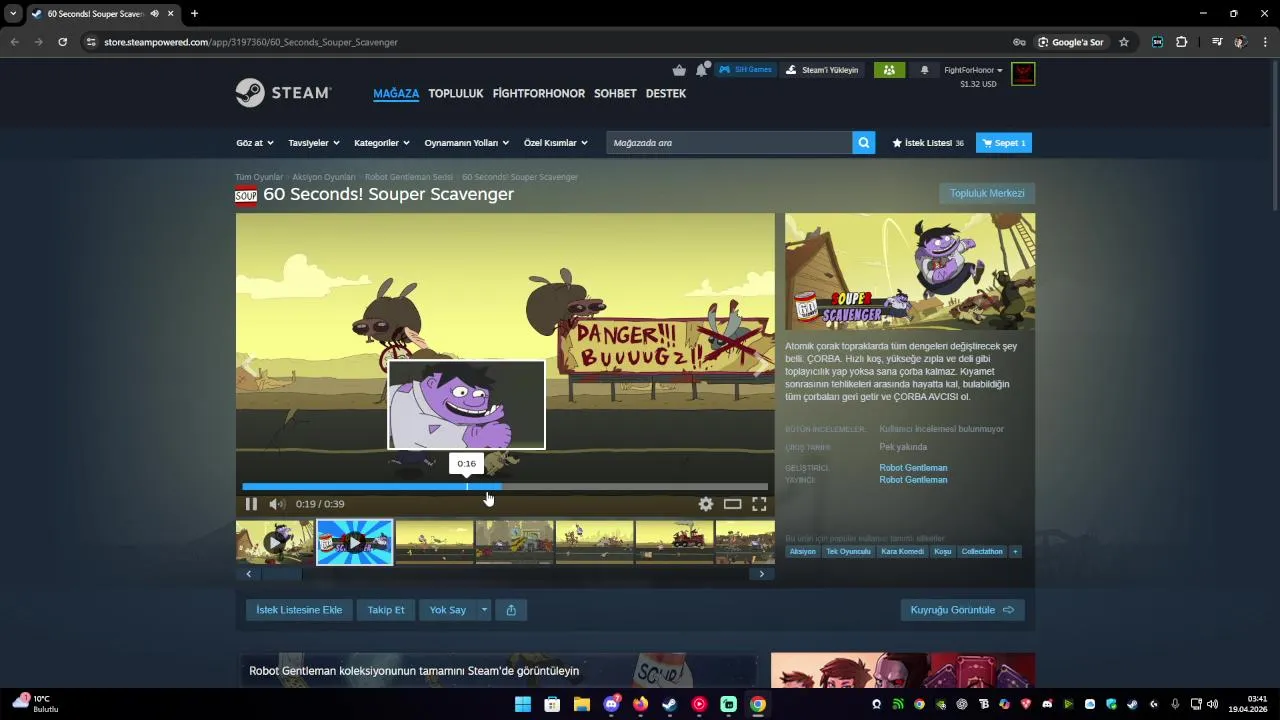Open Windows Start menu
1280x720 pixels.
click(523, 704)
